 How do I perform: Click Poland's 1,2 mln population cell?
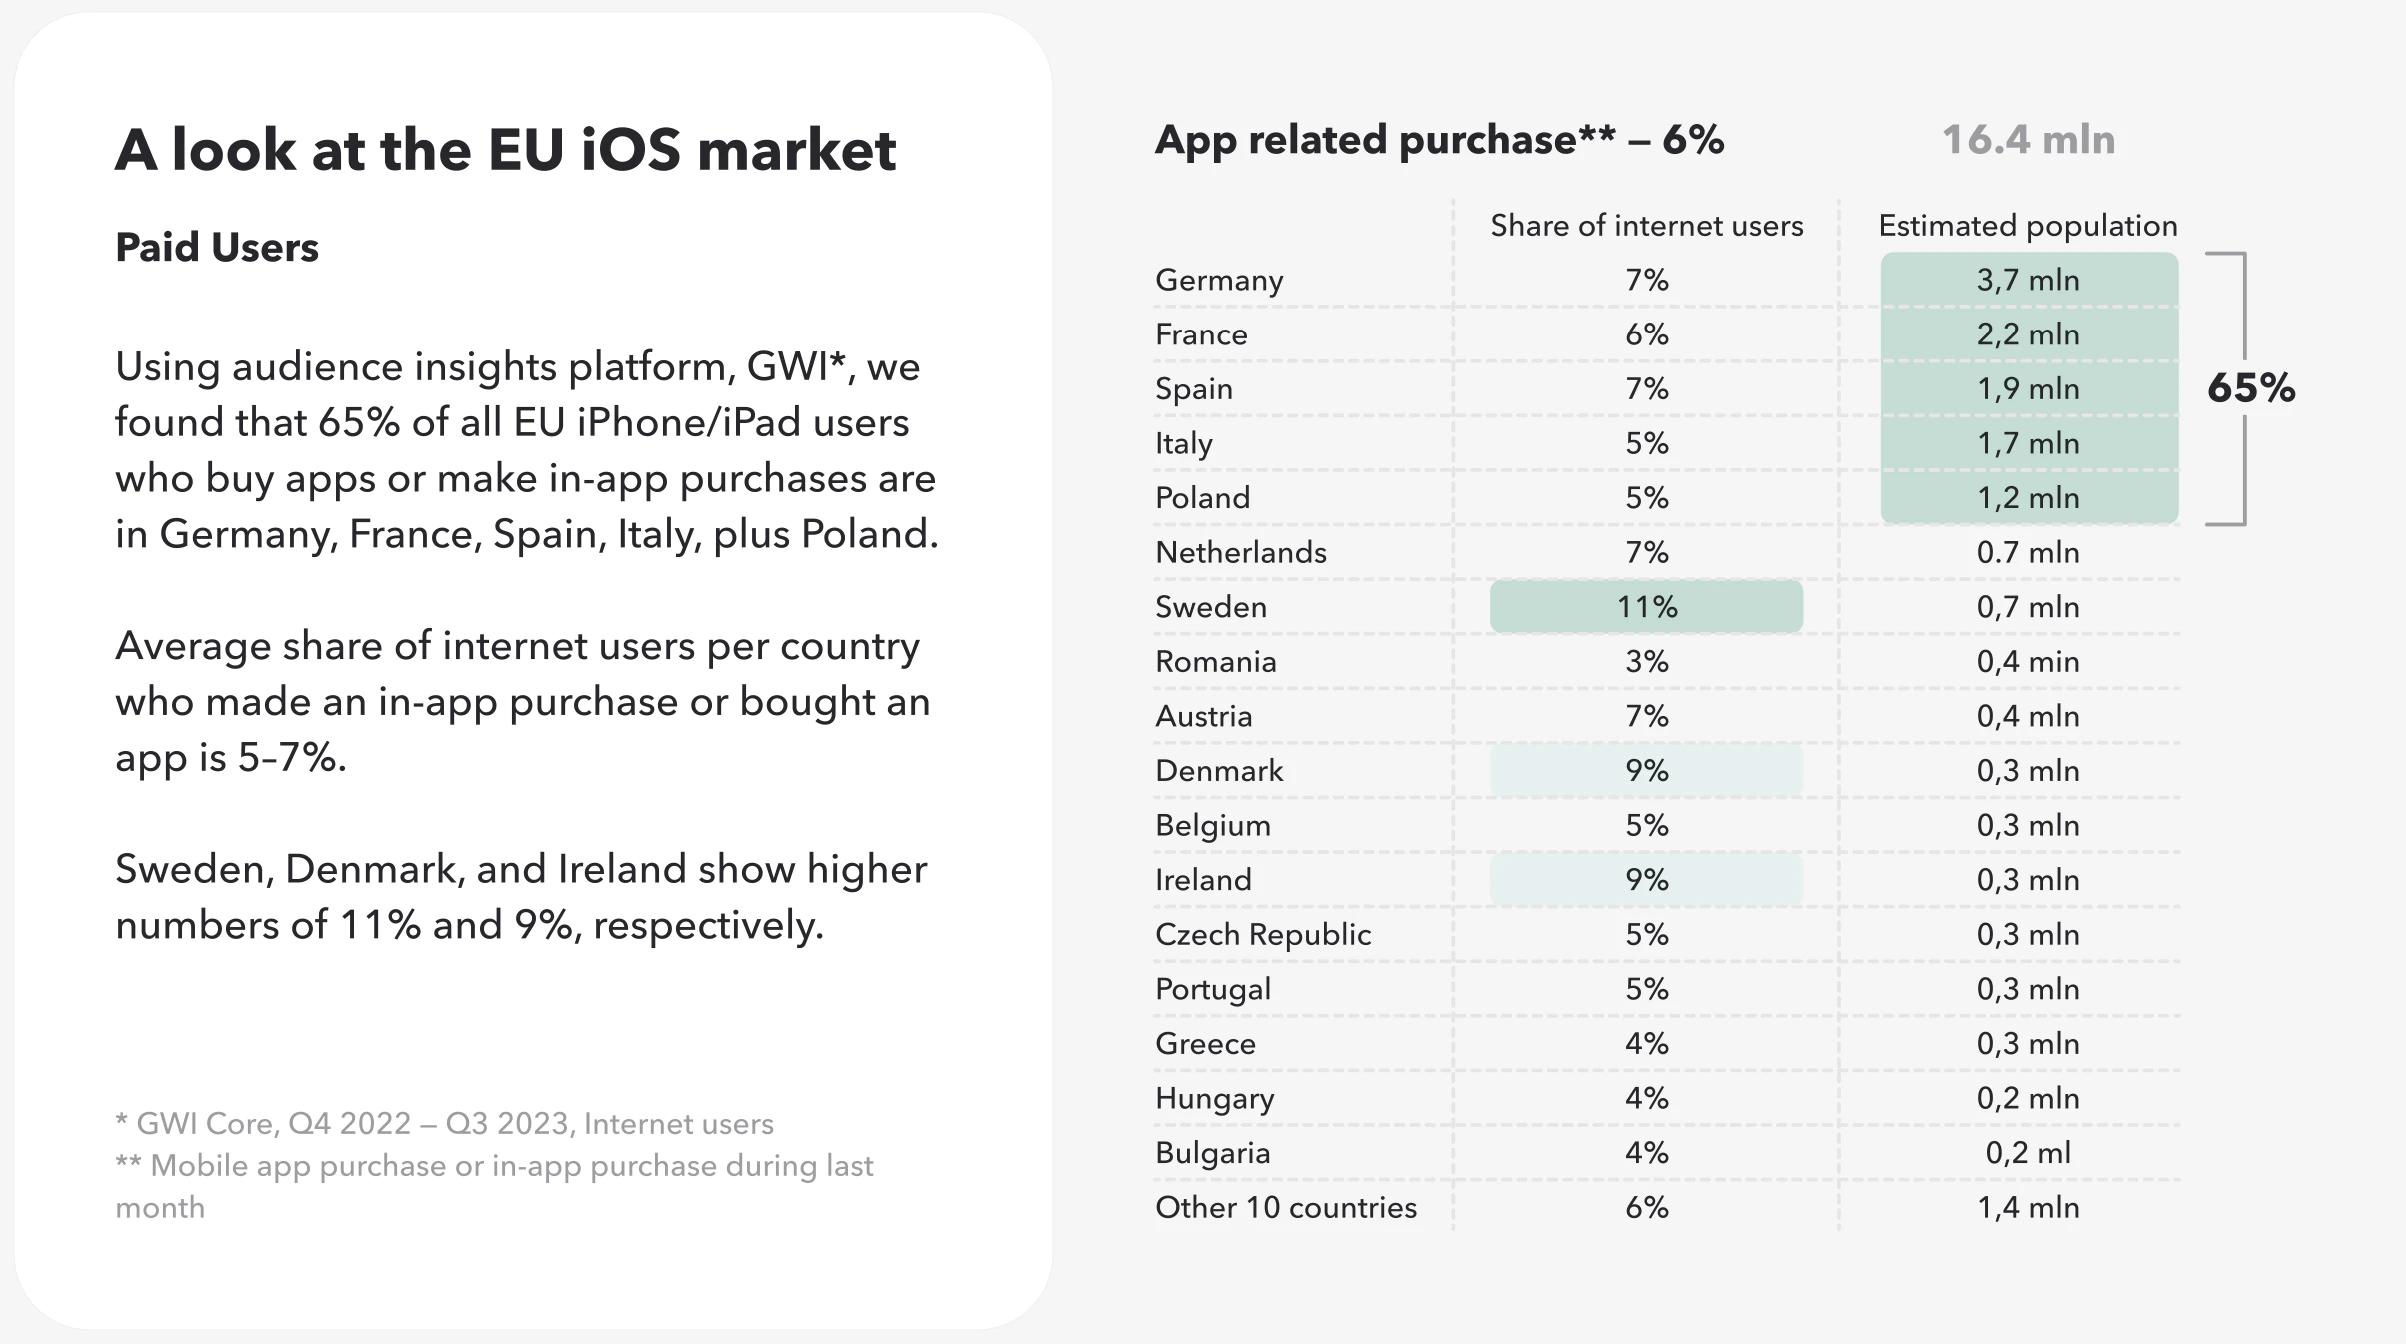(x=2028, y=498)
